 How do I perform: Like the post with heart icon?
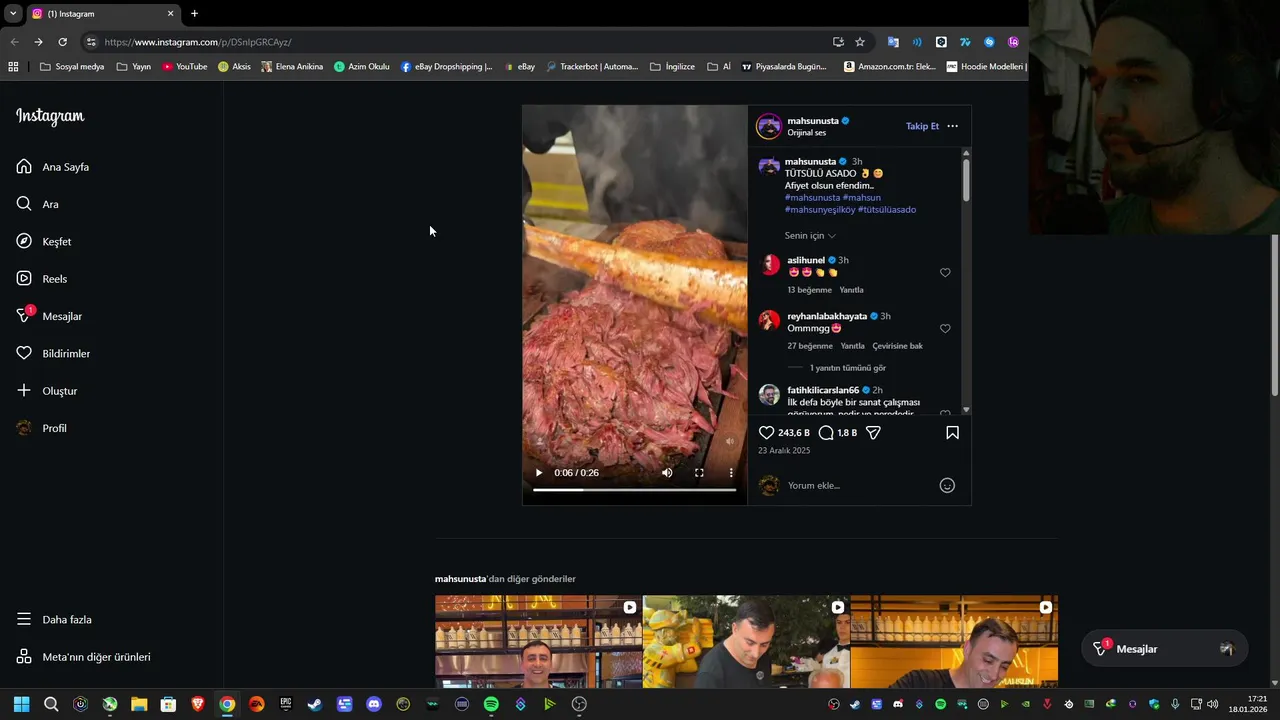click(766, 433)
